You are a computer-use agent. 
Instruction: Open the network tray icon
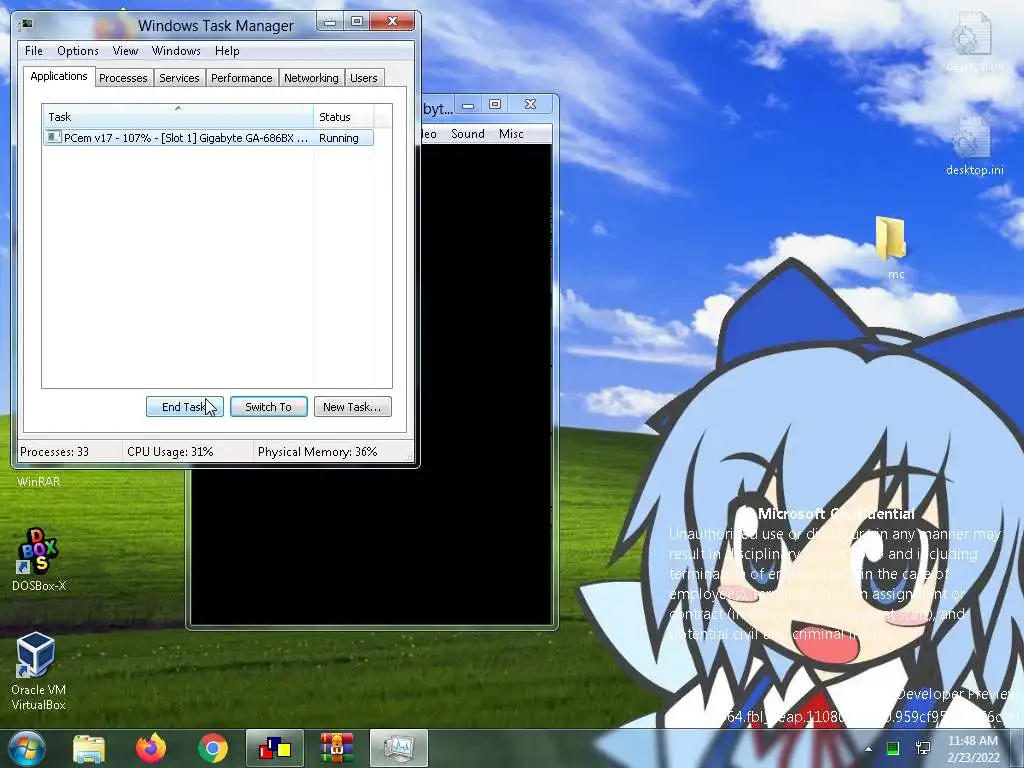tap(923, 748)
